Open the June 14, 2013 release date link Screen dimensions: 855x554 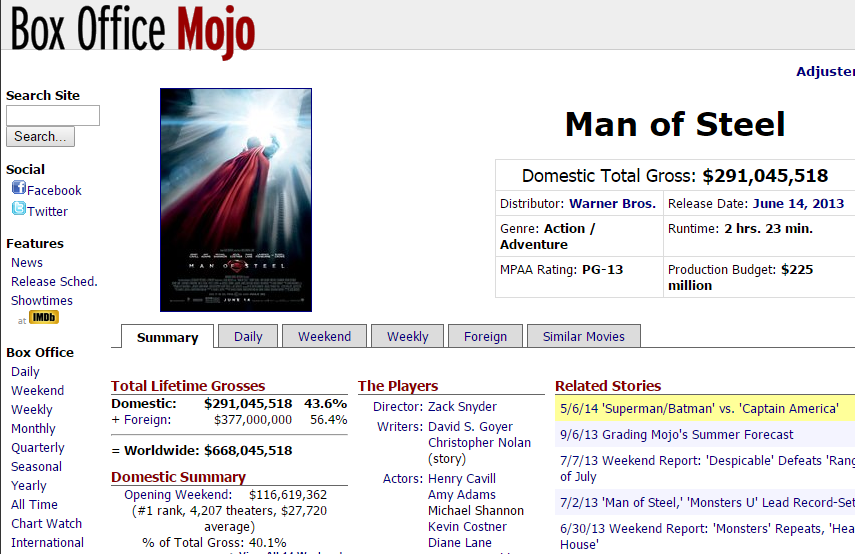[x=798, y=203]
